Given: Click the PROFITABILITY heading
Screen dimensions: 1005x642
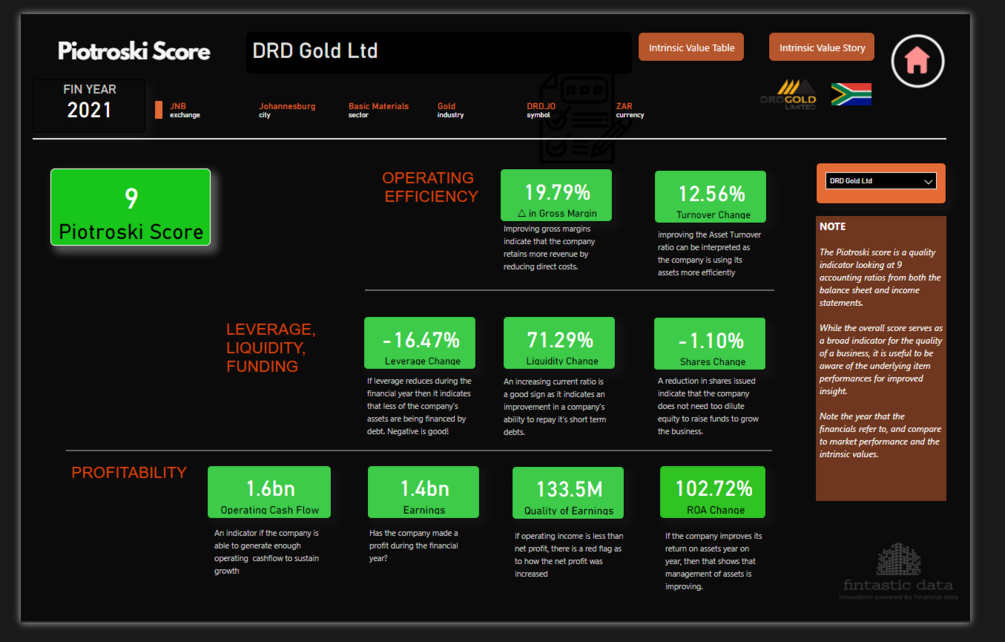Looking at the screenshot, I should [129, 473].
